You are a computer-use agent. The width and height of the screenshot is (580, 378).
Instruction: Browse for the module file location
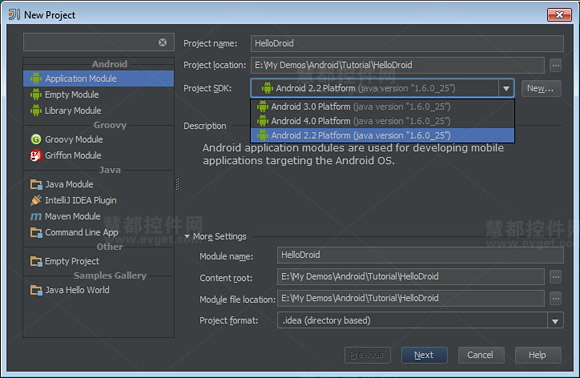pos(556,298)
